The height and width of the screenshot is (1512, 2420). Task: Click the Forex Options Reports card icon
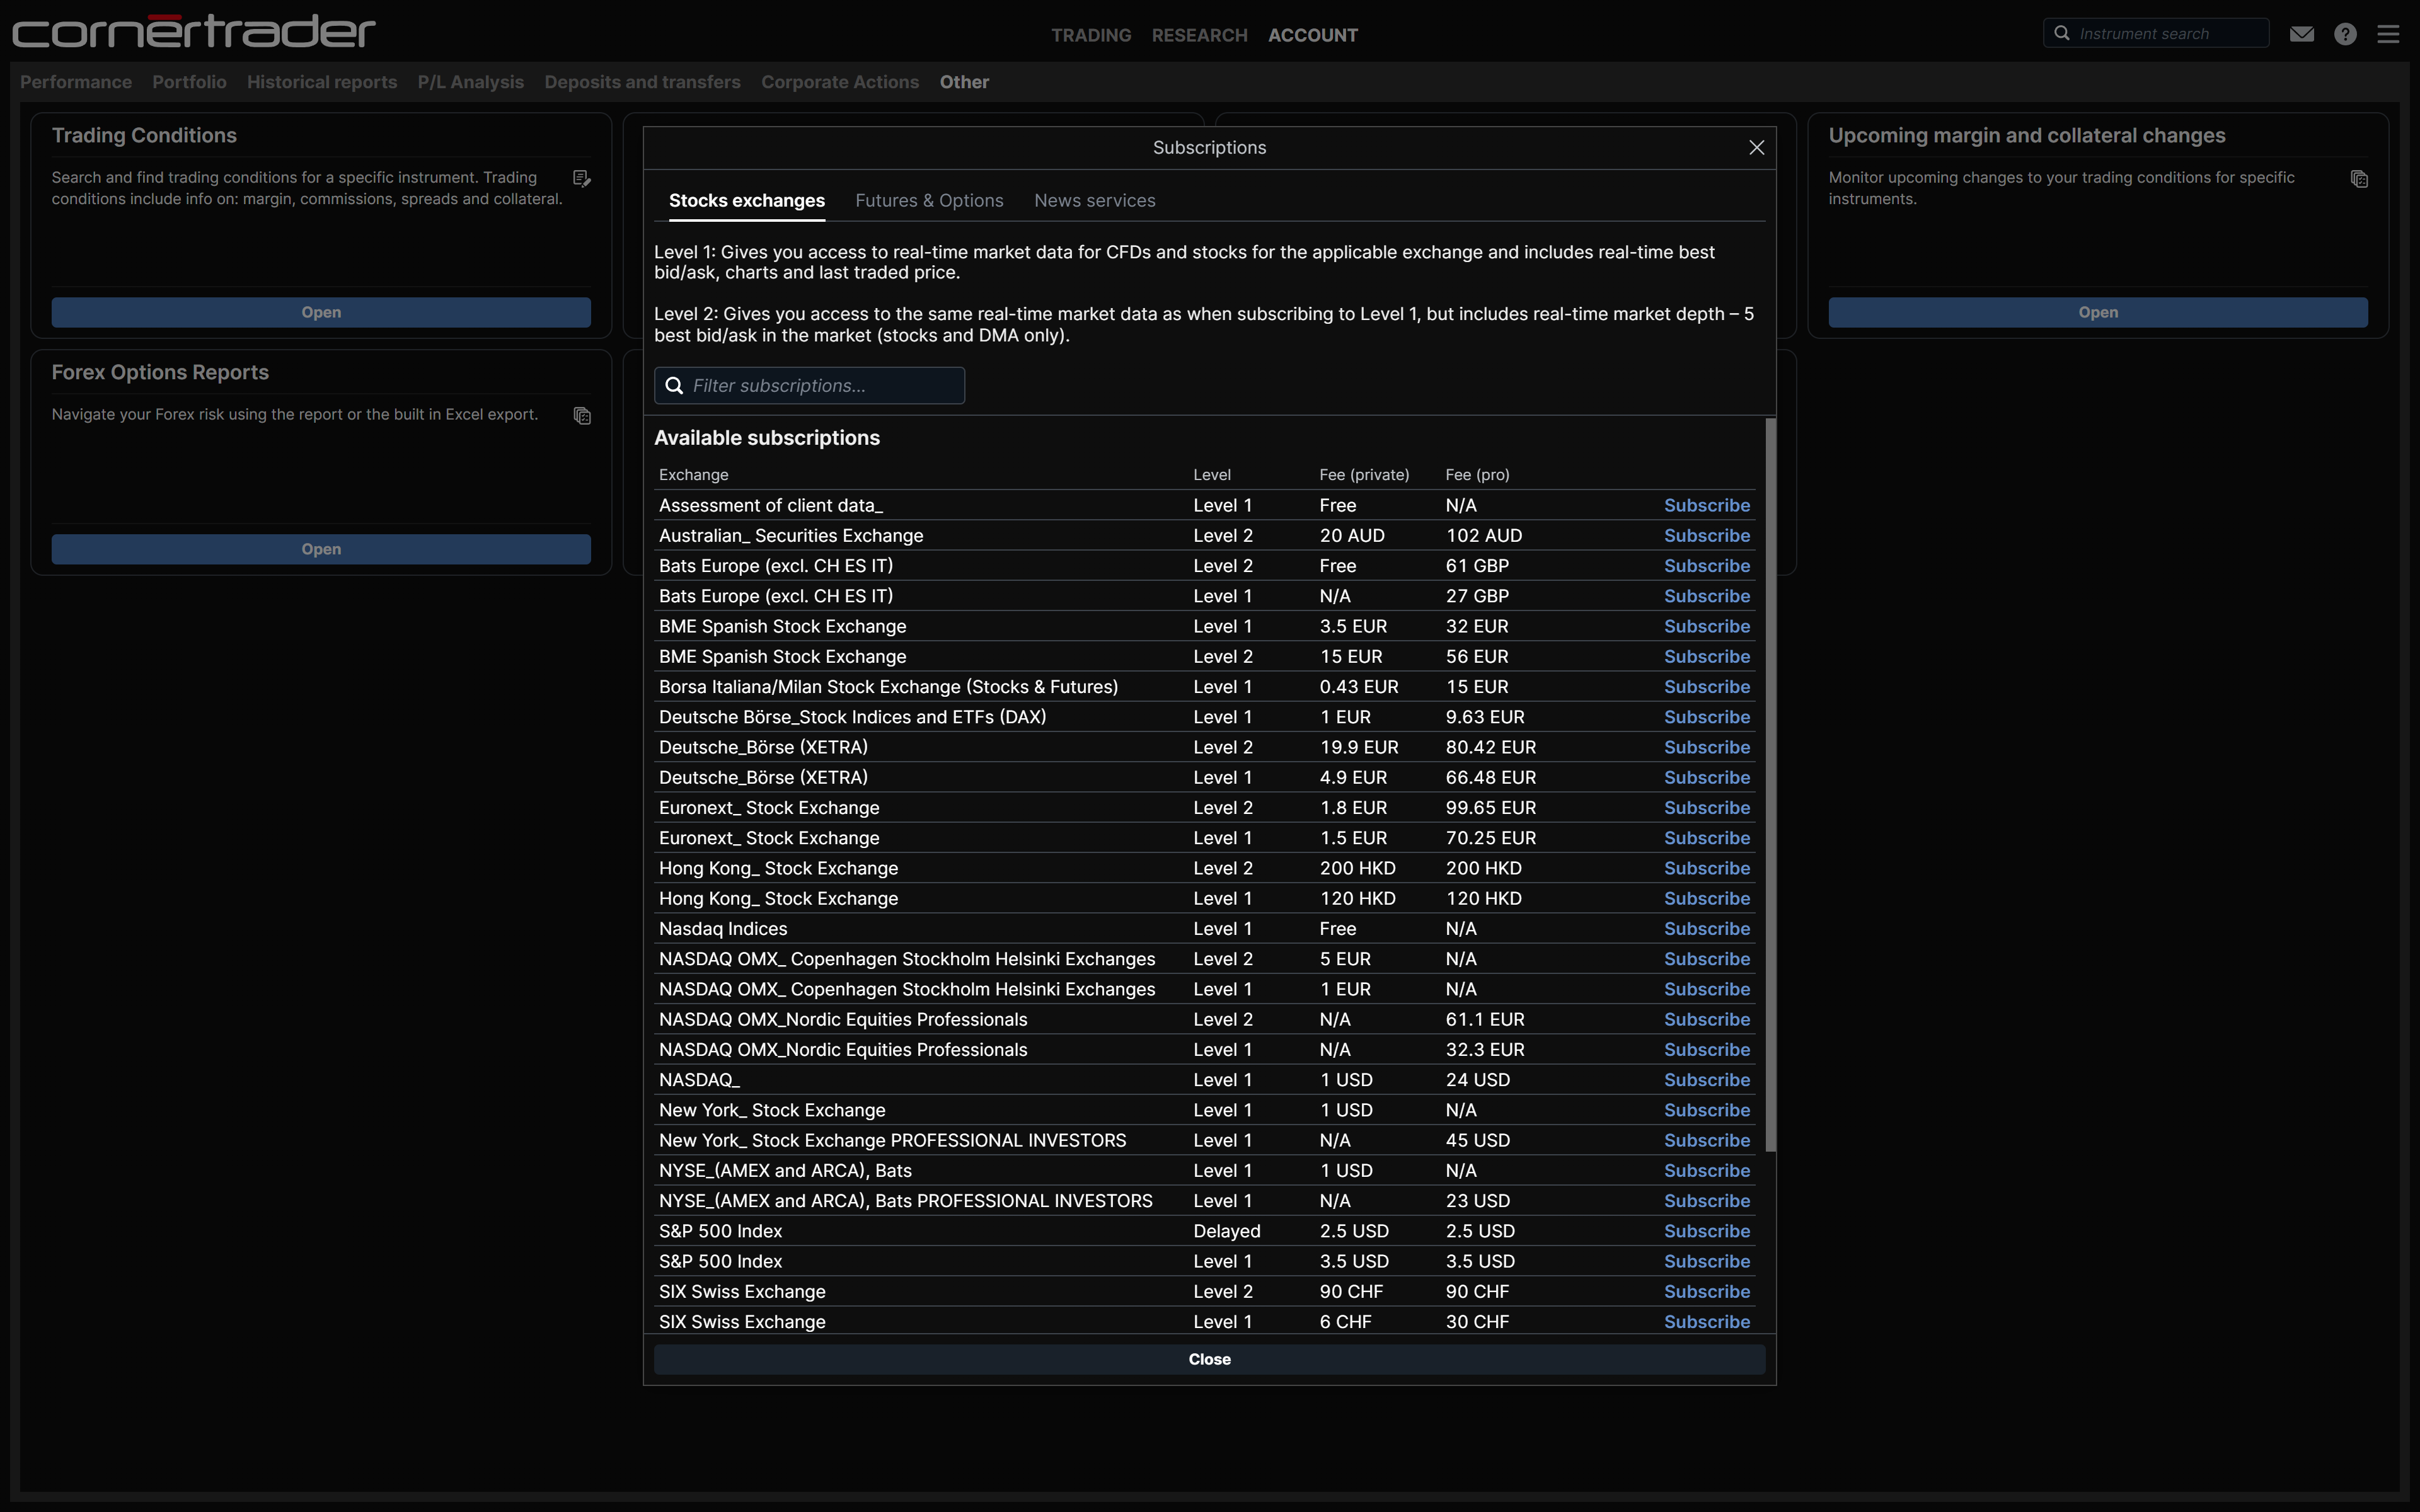582,415
